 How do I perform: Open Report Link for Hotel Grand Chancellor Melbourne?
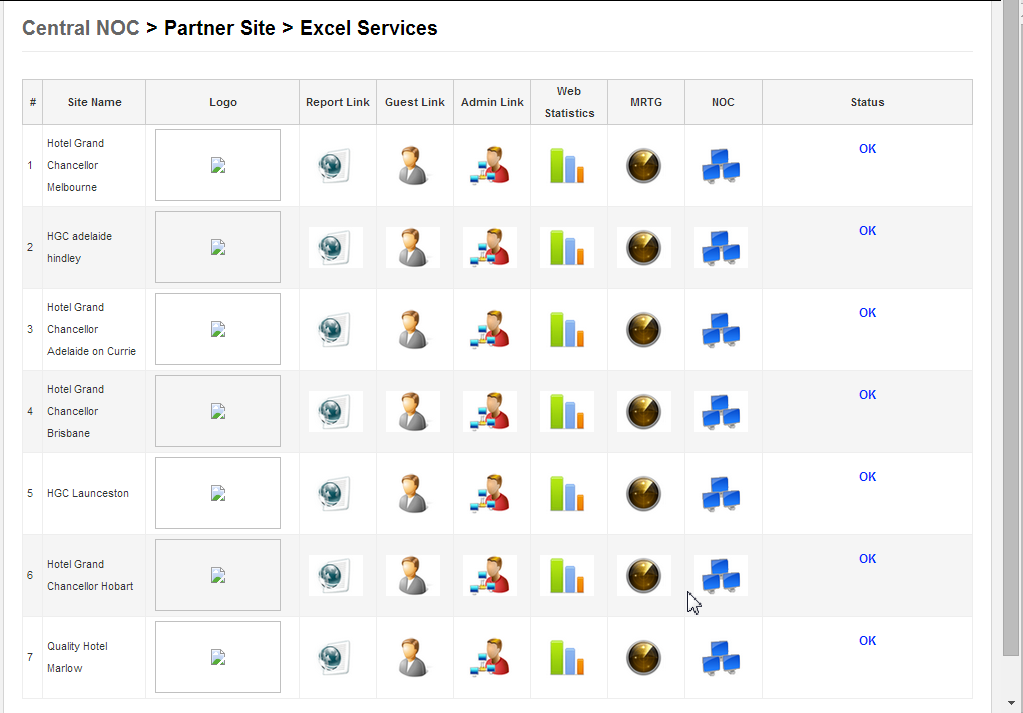(335, 166)
